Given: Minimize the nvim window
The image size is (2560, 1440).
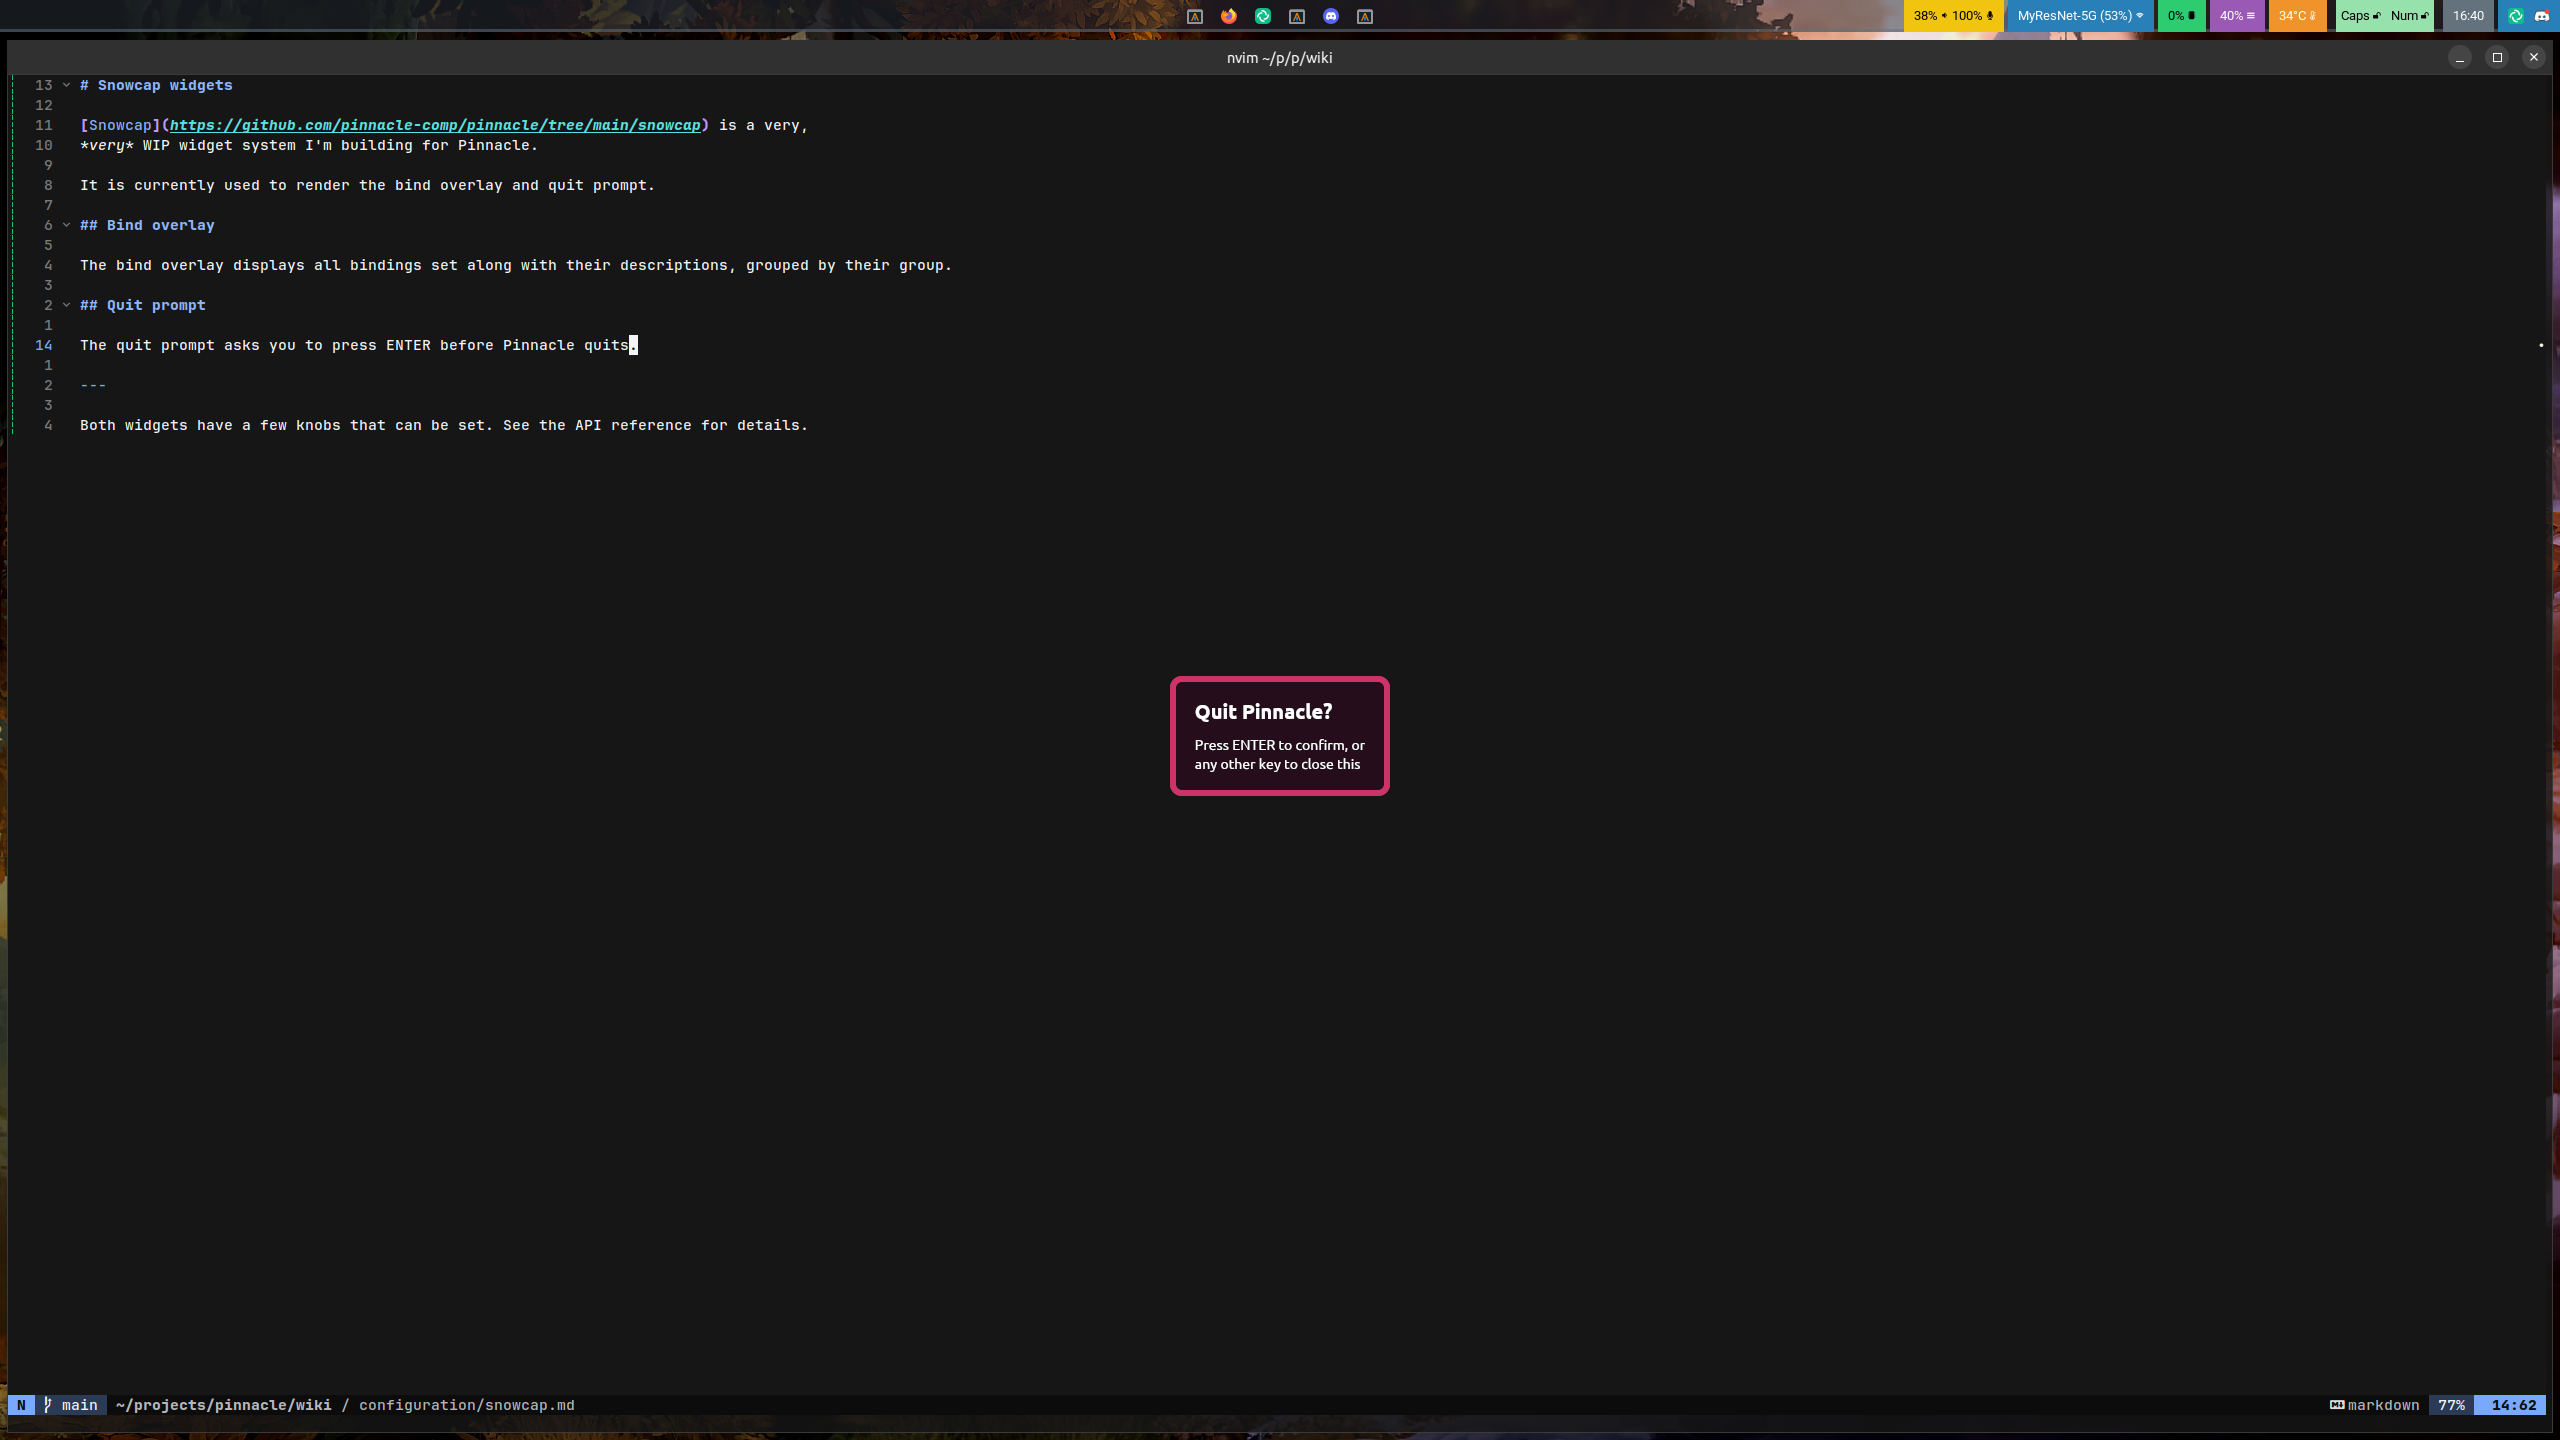Looking at the screenshot, I should [2460, 57].
